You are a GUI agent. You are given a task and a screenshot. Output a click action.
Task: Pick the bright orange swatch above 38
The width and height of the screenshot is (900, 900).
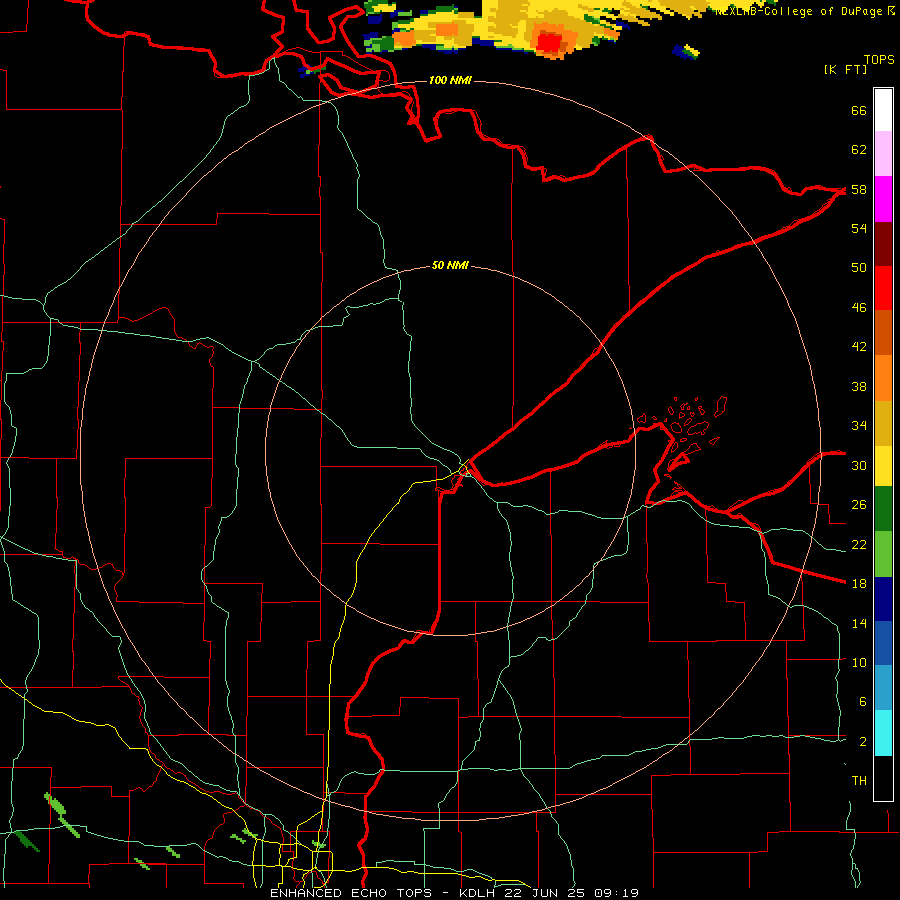coord(883,378)
